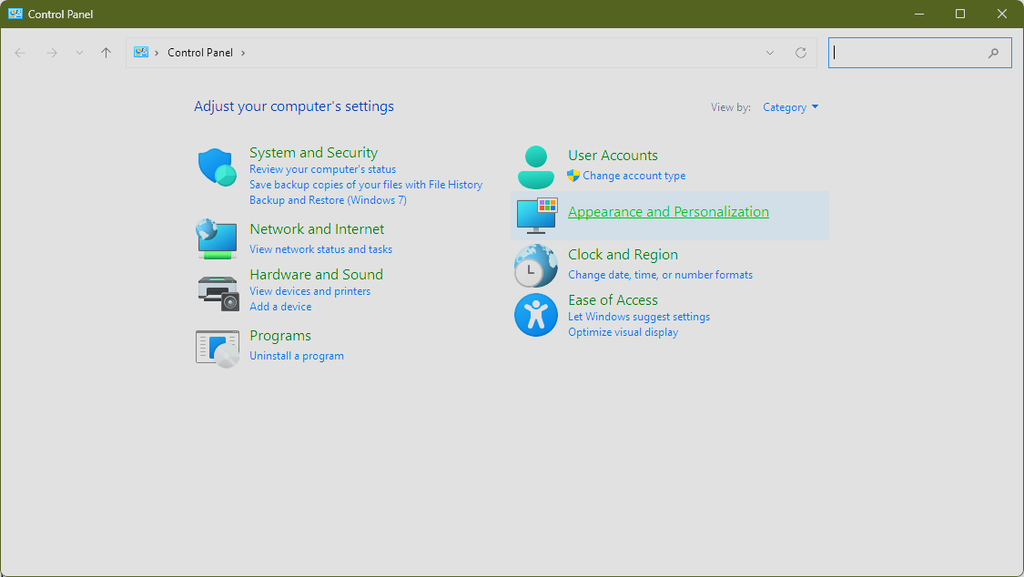Open System and Security category
1024x577 pixels.
pos(313,153)
